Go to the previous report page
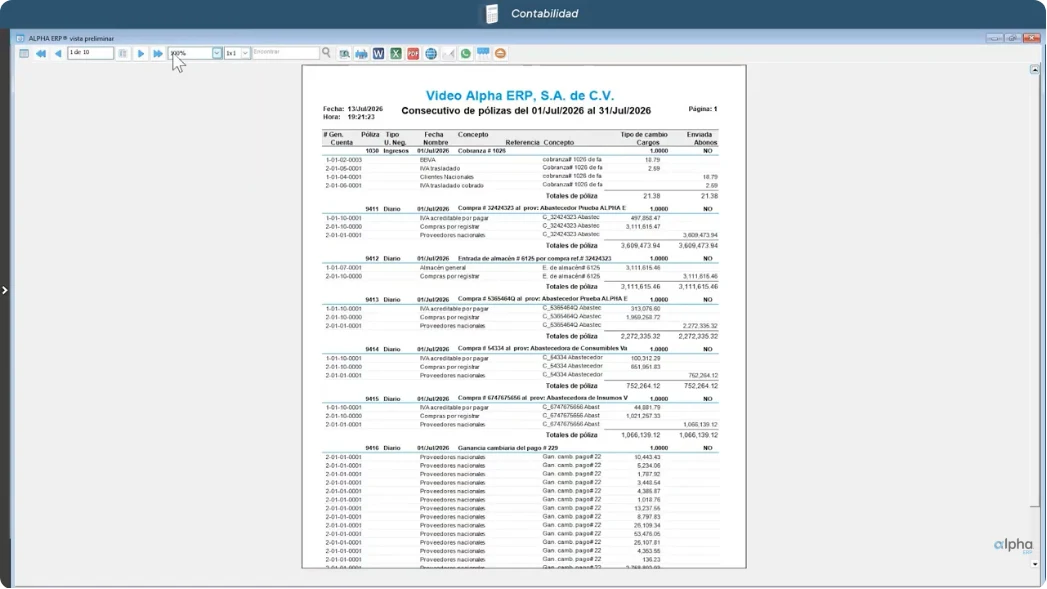The height and width of the screenshot is (589, 1047). coord(57,53)
